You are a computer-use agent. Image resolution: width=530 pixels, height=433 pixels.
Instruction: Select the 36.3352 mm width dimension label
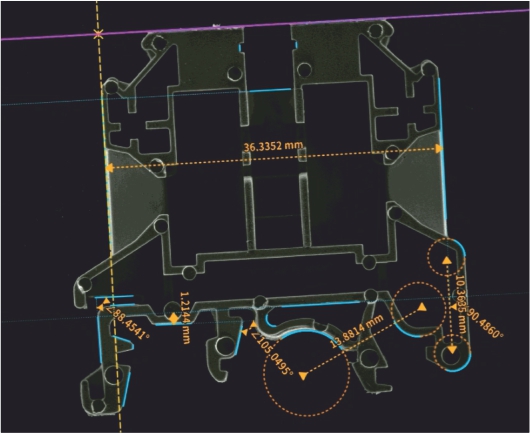[273, 146]
